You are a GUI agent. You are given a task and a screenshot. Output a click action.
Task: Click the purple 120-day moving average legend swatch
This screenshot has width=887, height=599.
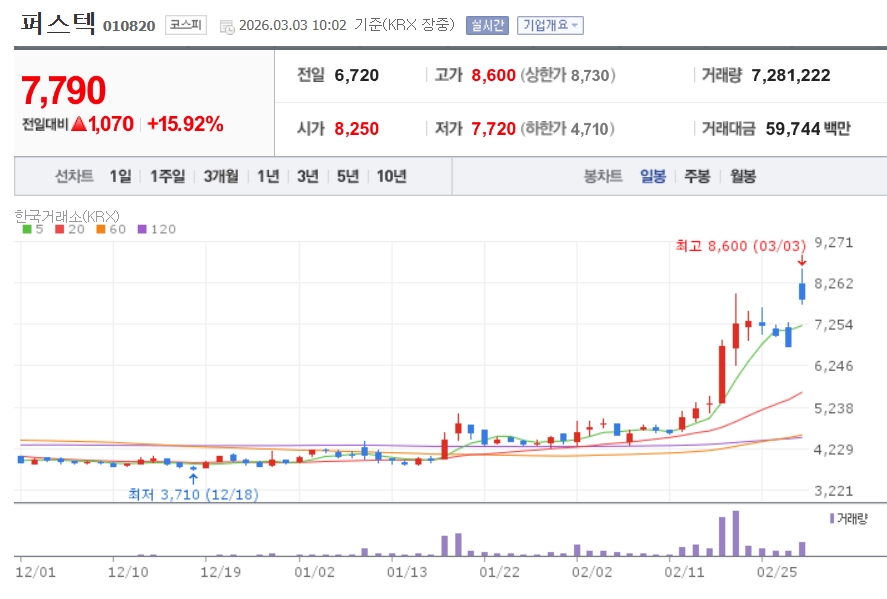[x=142, y=229]
